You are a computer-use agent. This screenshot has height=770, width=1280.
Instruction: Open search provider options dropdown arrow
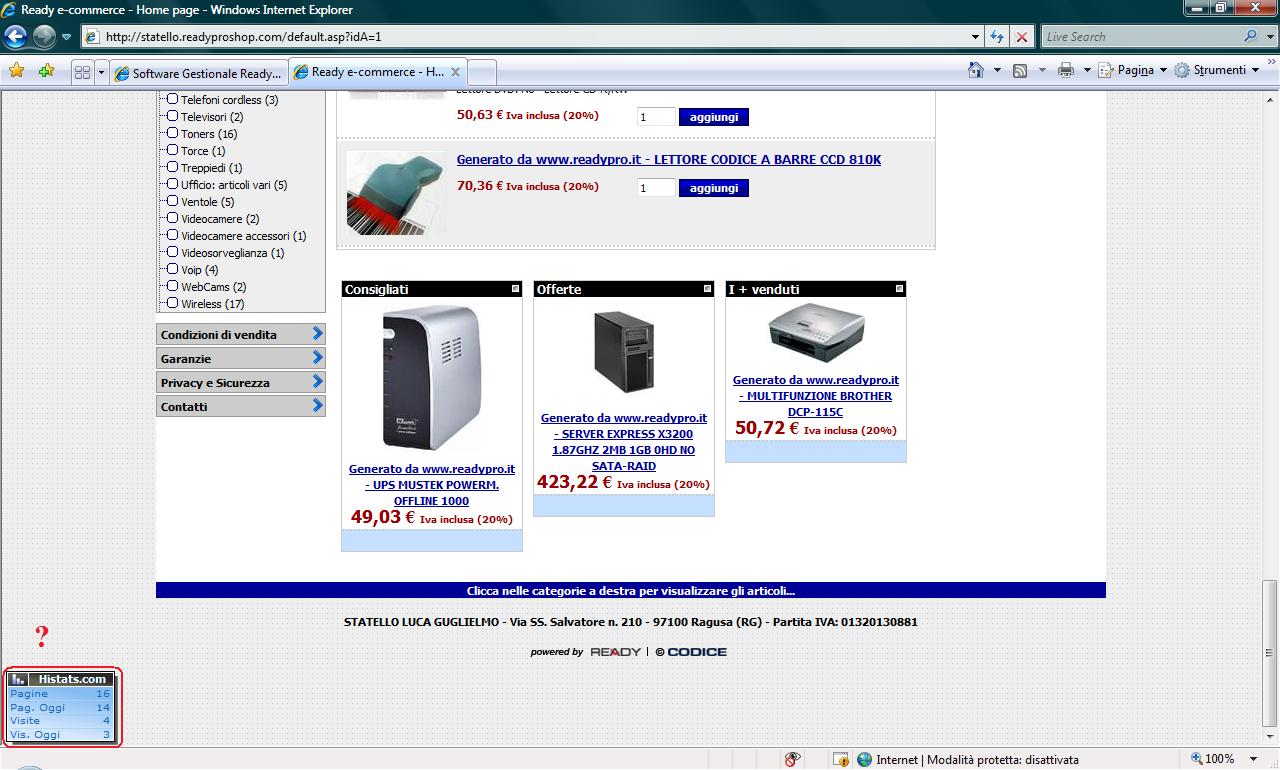point(1269,37)
